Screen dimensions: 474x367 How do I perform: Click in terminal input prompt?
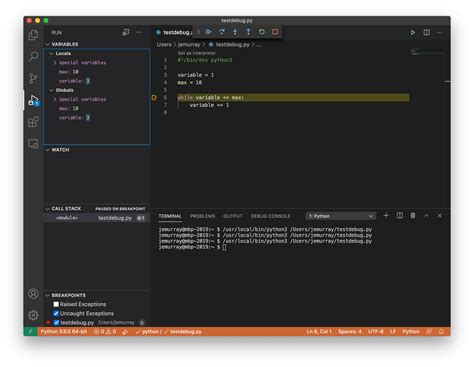[x=224, y=247]
